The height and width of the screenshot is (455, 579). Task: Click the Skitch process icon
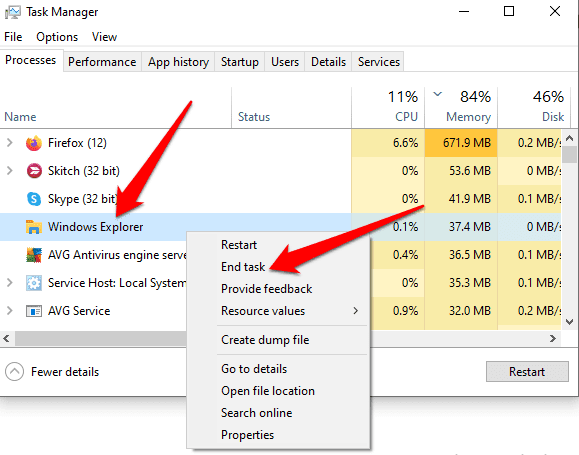(x=34, y=171)
